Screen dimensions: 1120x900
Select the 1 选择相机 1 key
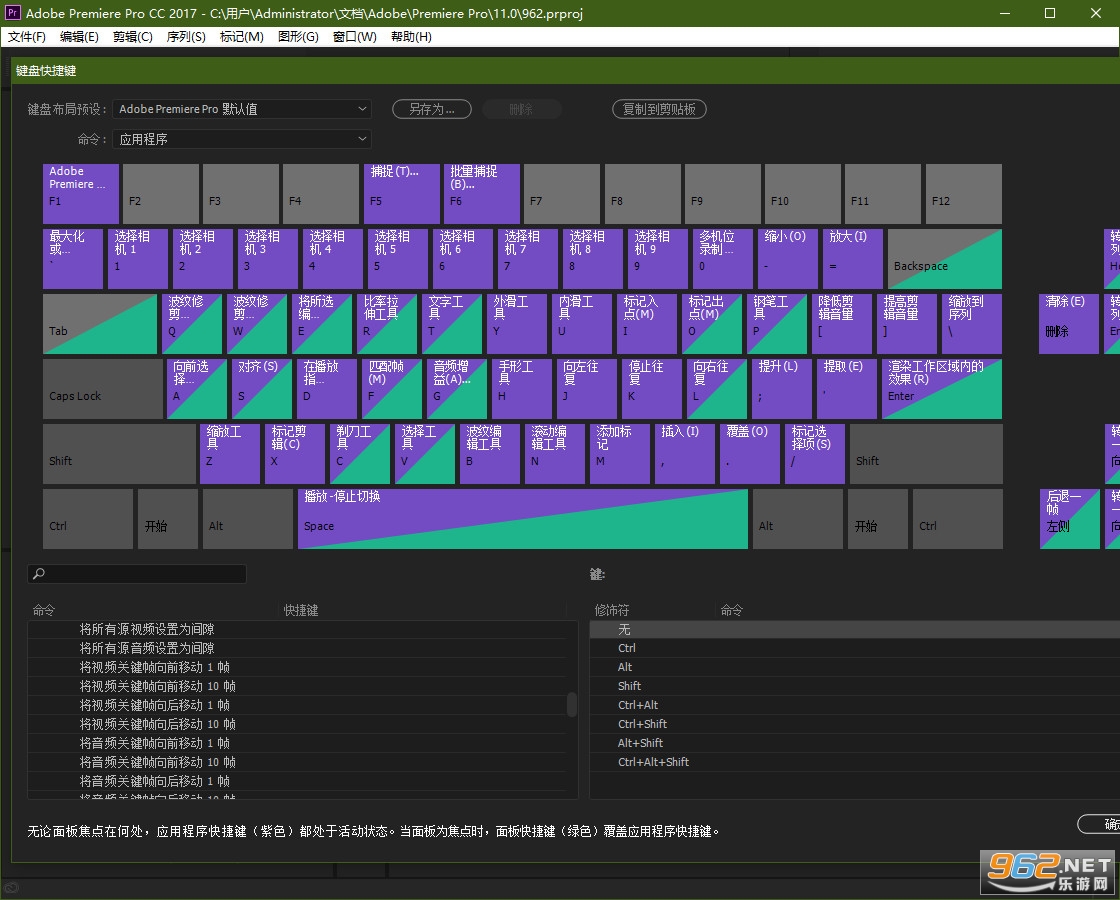pyautogui.click(x=138, y=259)
